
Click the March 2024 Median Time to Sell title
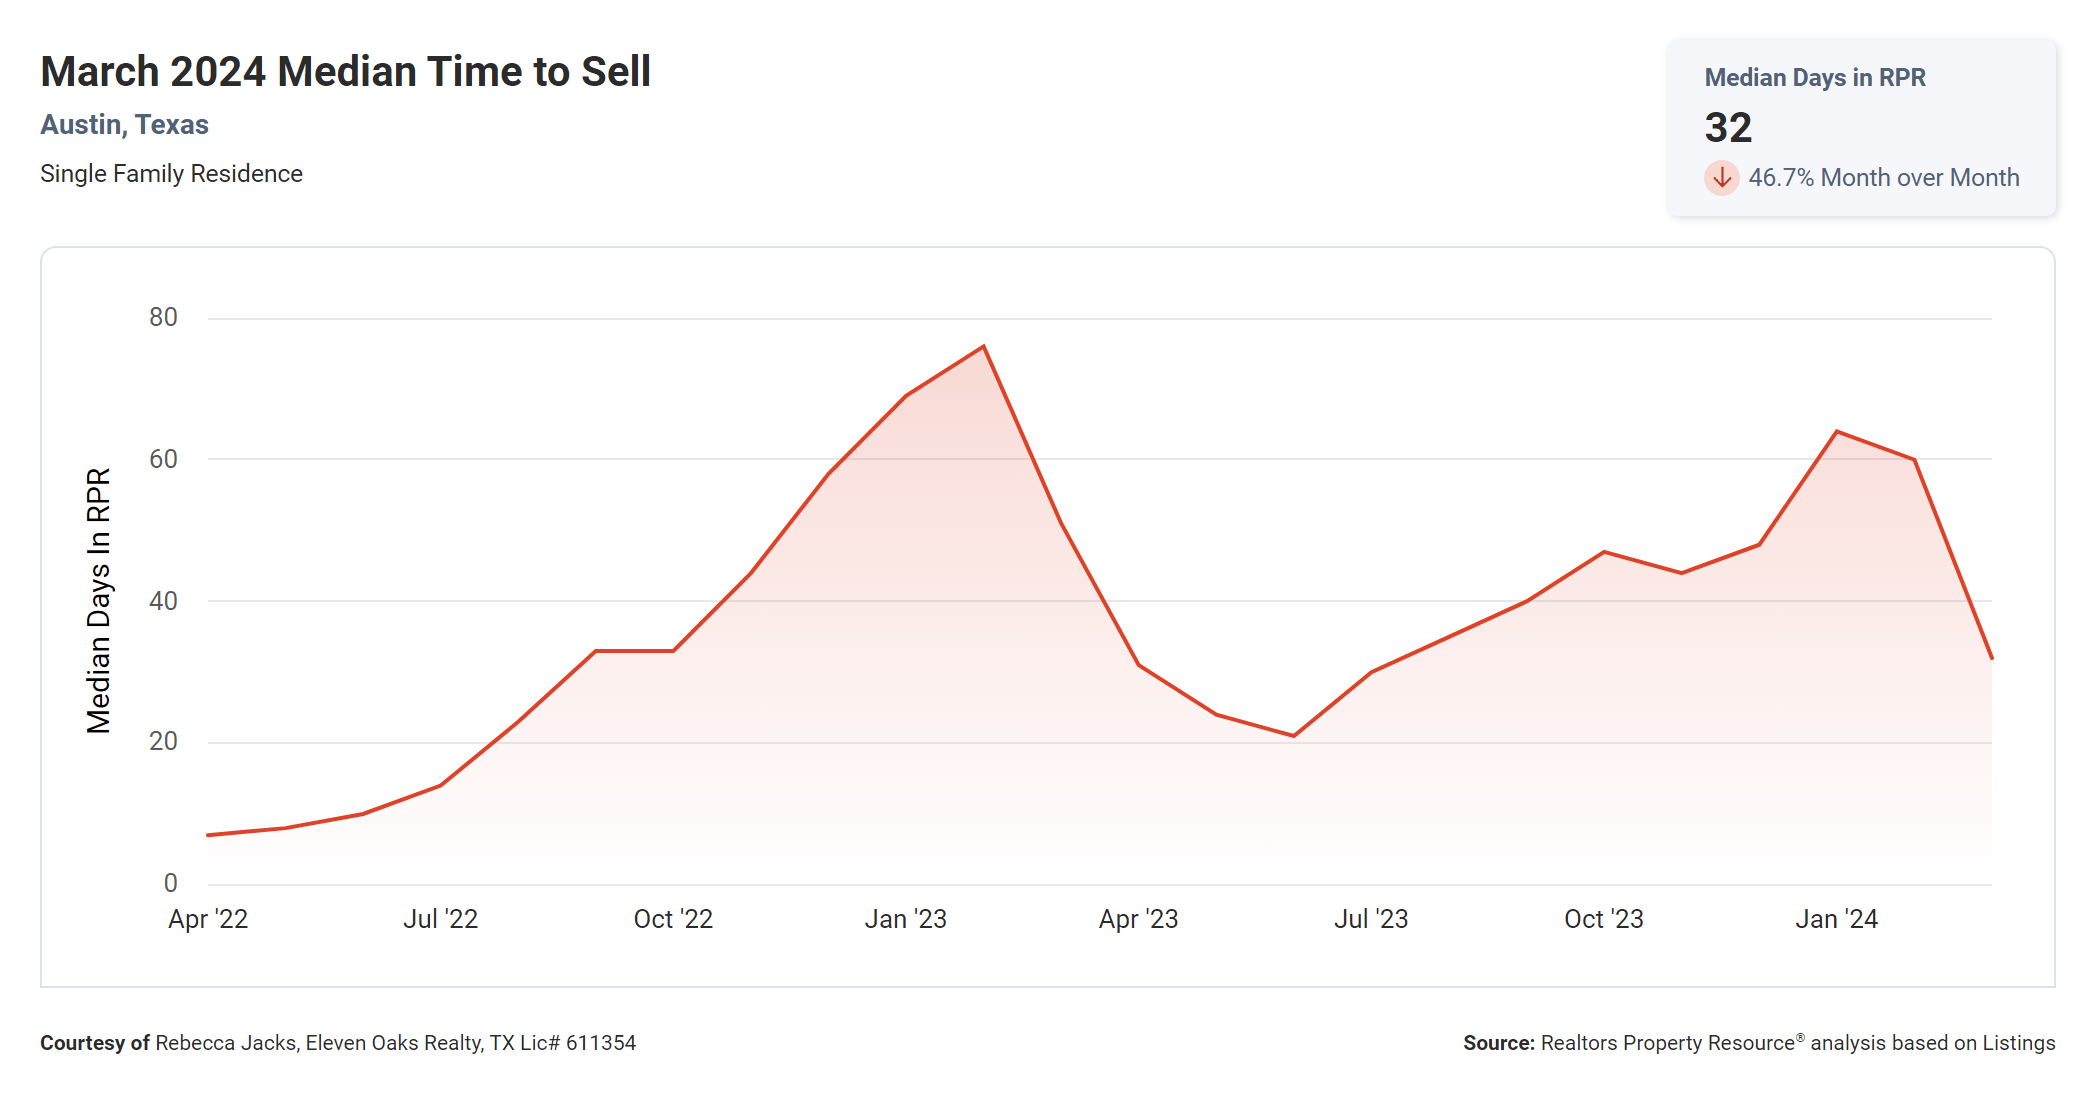click(x=345, y=72)
